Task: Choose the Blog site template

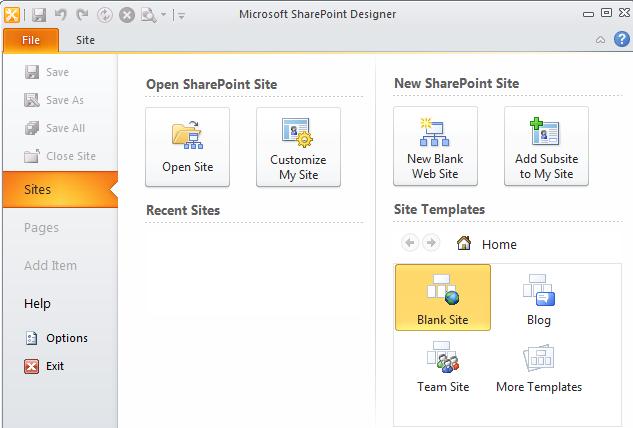Action: point(538,297)
